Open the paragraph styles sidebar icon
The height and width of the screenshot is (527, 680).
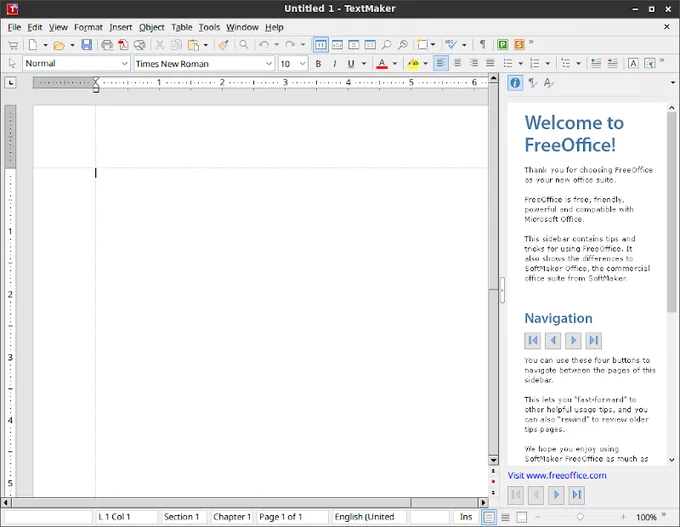[x=533, y=82]
